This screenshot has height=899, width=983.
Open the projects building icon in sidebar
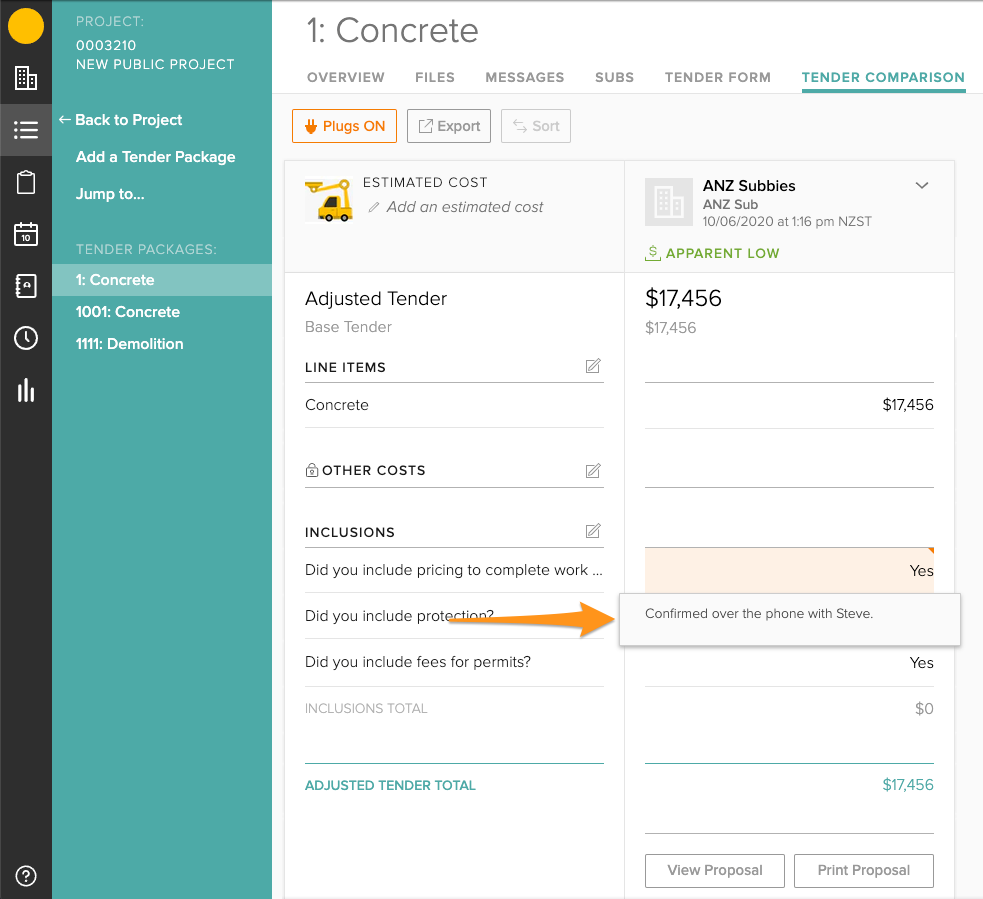click(x=26, y=78)
